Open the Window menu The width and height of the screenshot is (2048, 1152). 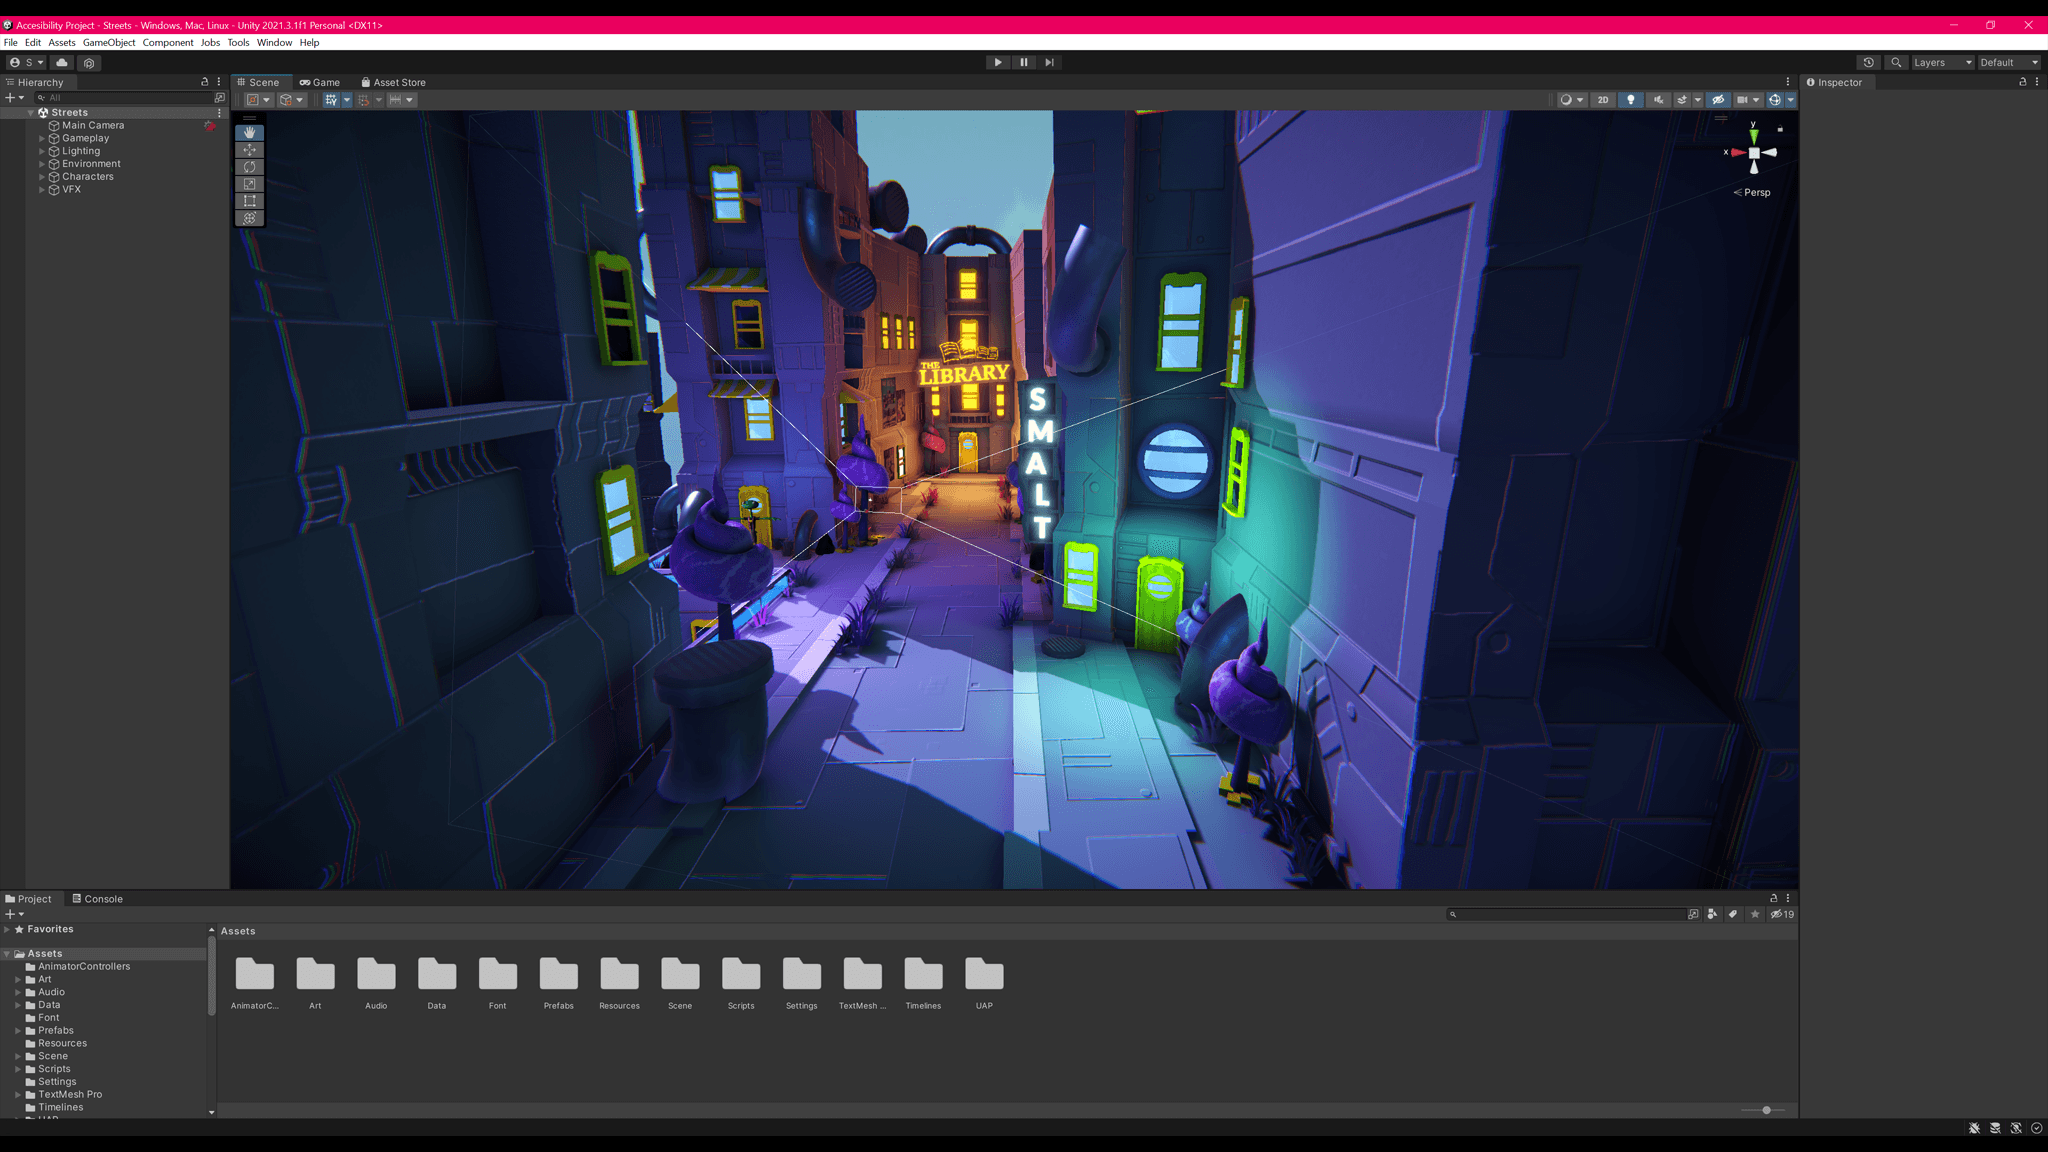pyautogui.click(x=274, y=42)
